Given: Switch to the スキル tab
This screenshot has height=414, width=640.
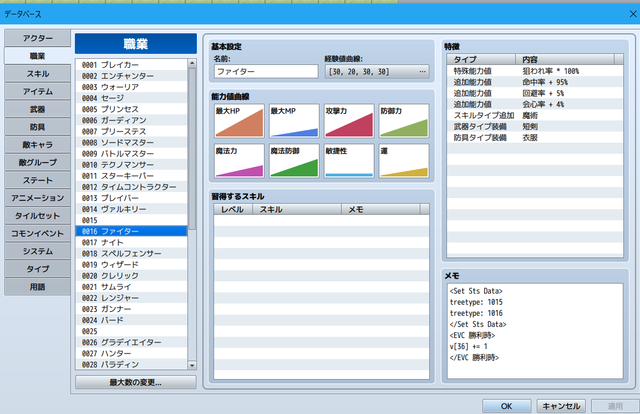Looking at the screenshot, I should click(38, 73).
